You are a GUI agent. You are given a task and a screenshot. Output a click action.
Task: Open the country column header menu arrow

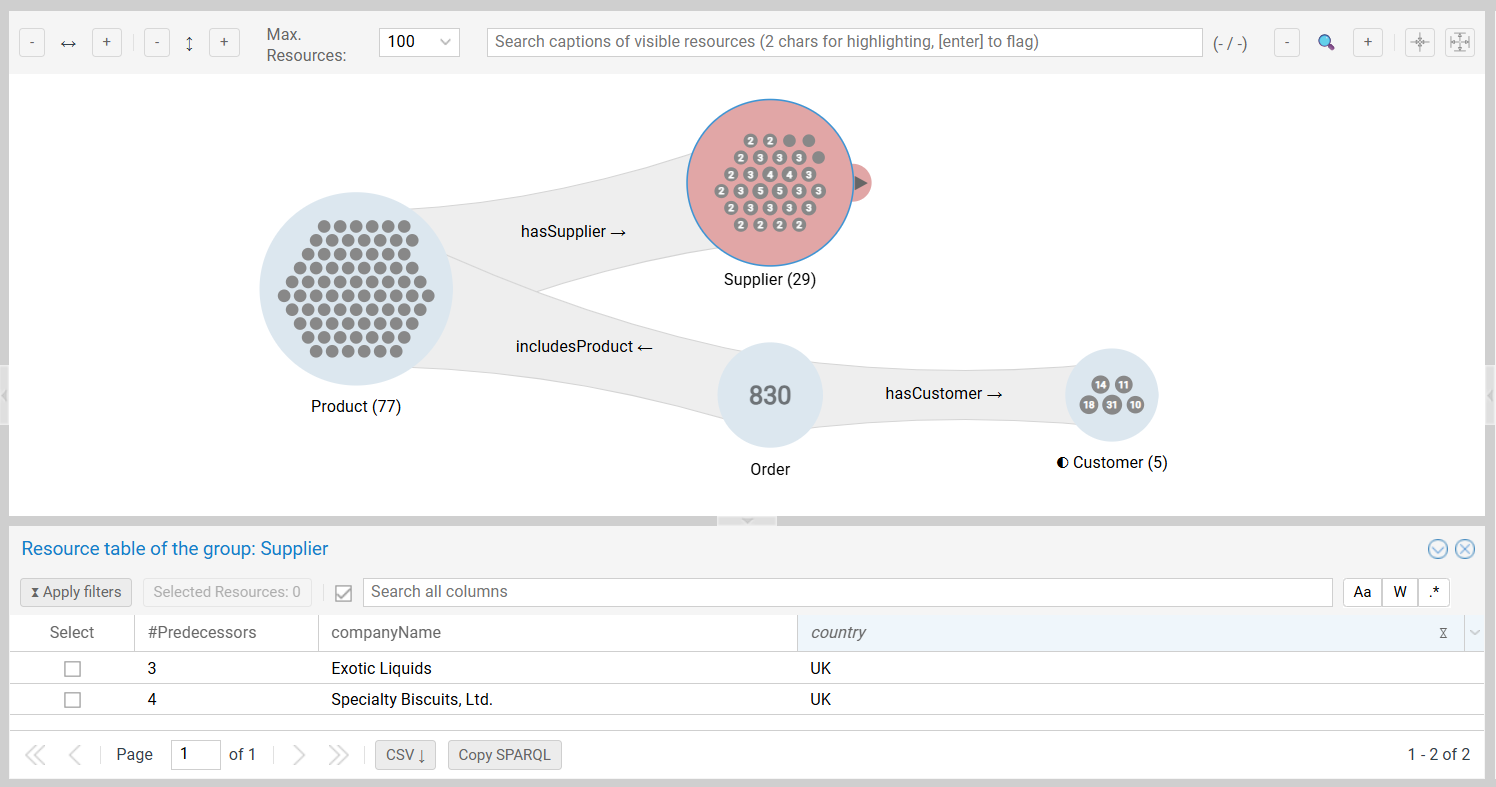1474,633
